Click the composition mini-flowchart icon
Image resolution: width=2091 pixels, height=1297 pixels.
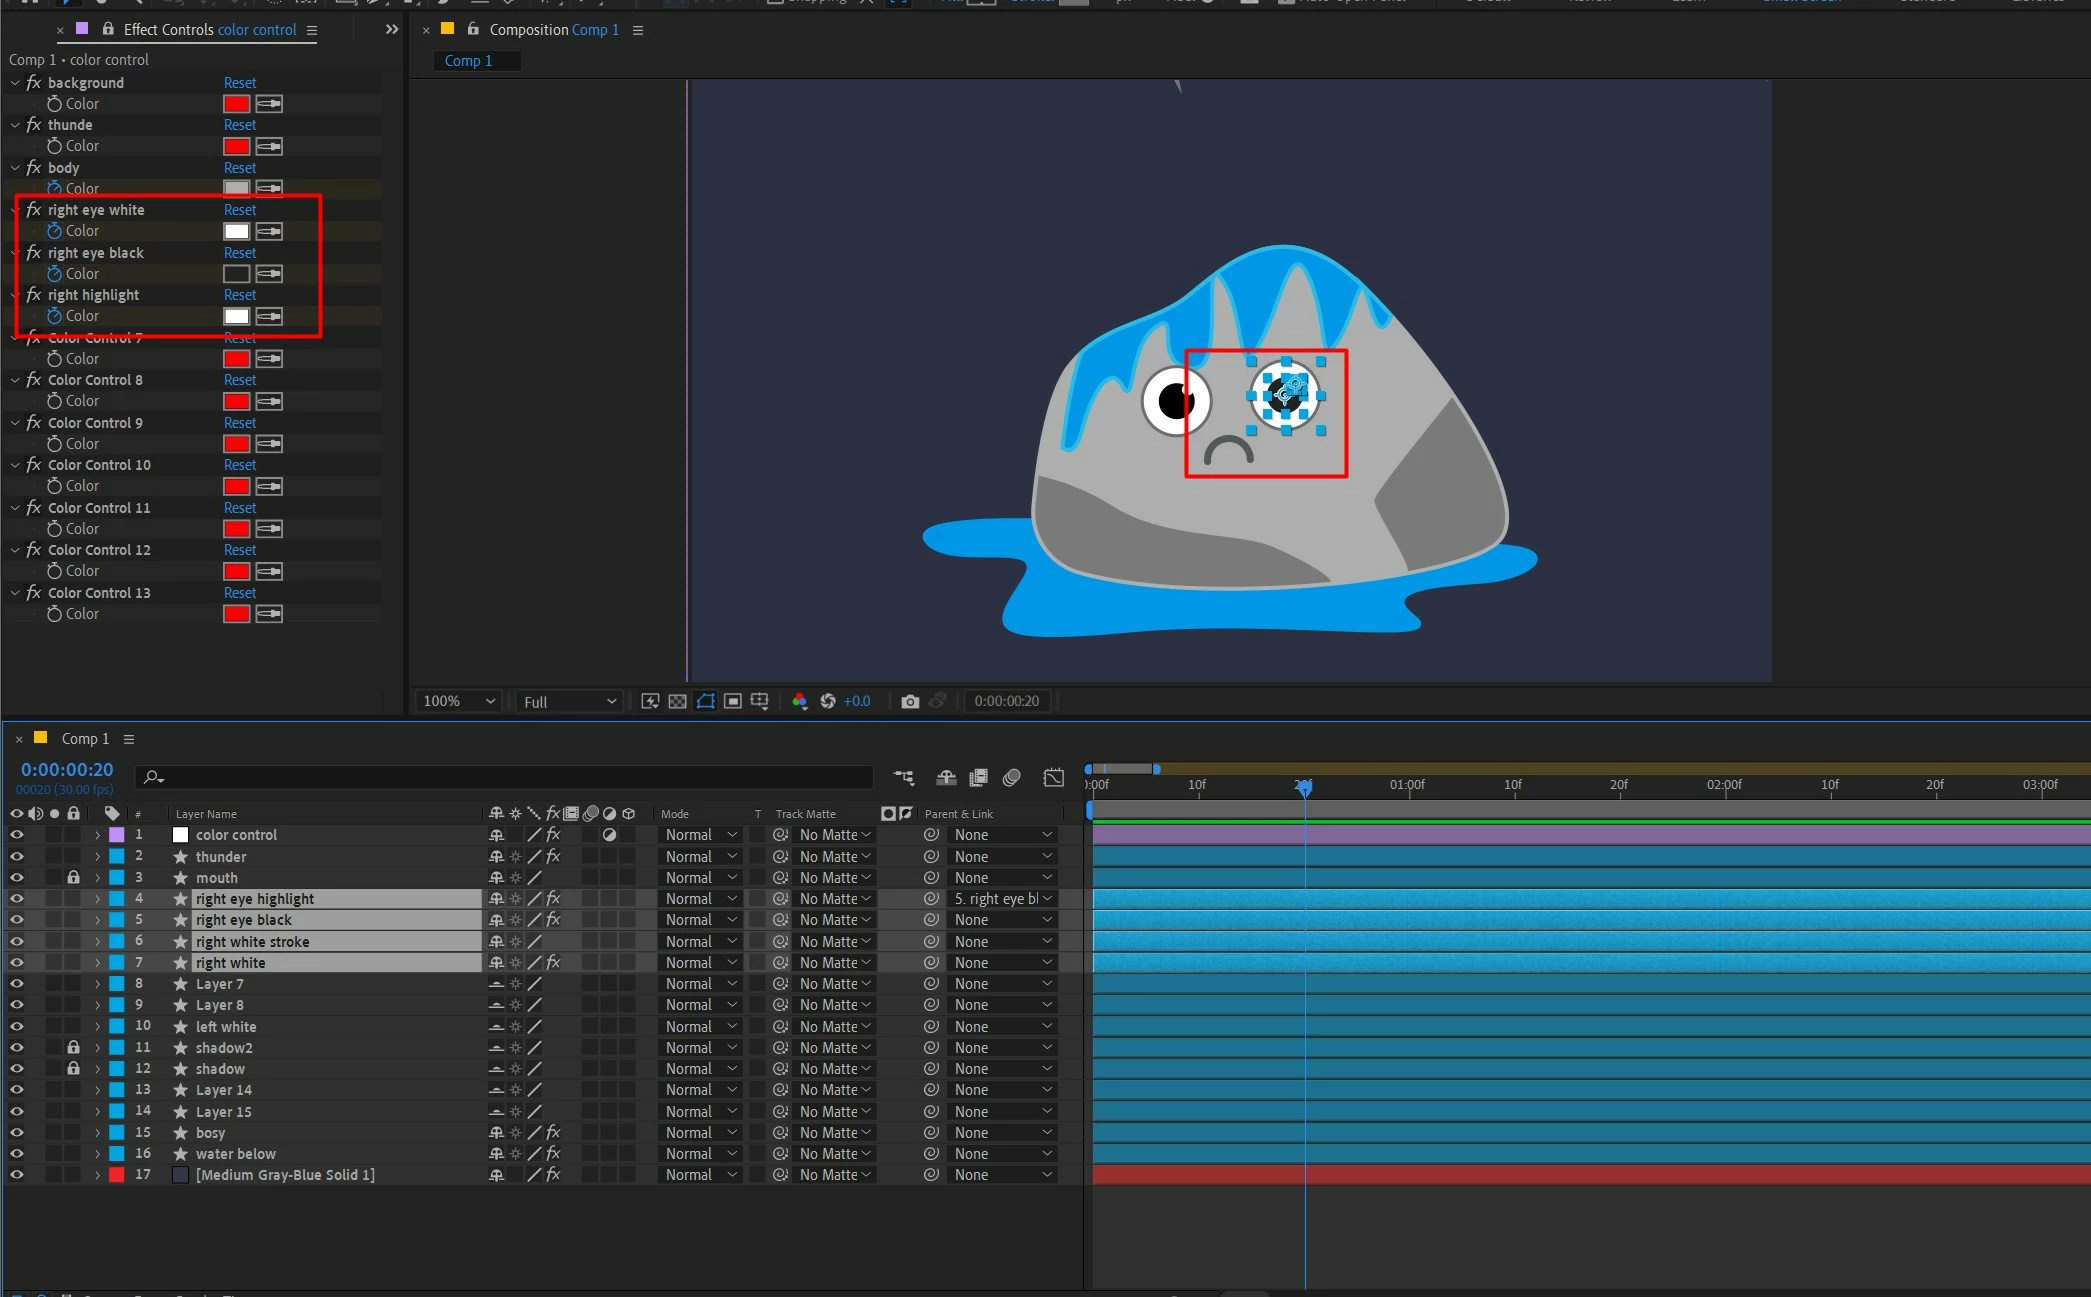904,777
